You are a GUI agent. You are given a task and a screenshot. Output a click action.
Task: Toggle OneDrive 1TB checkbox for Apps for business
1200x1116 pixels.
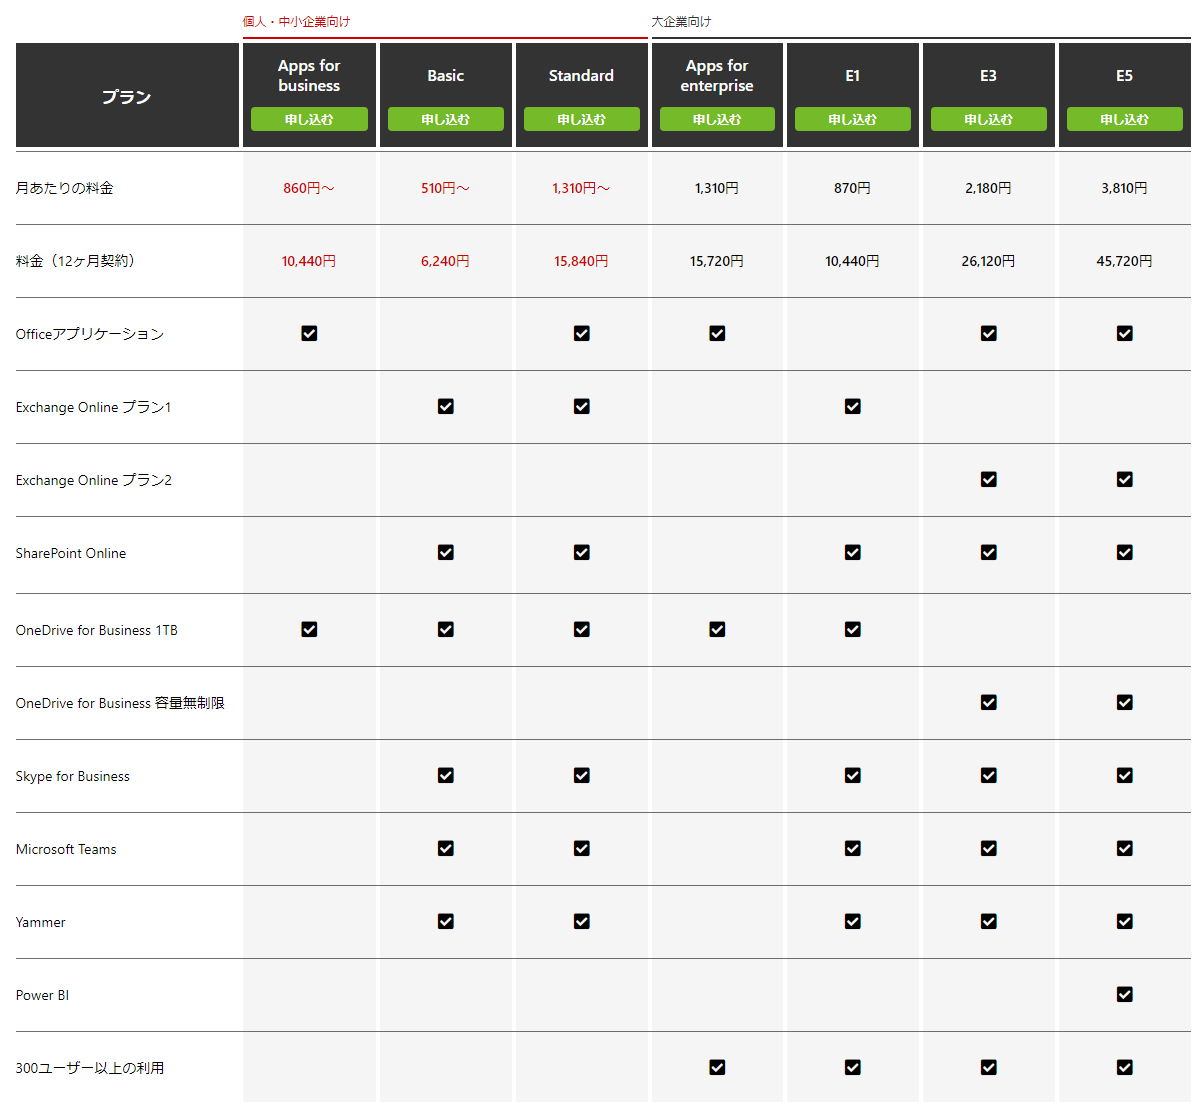[309, 629]
